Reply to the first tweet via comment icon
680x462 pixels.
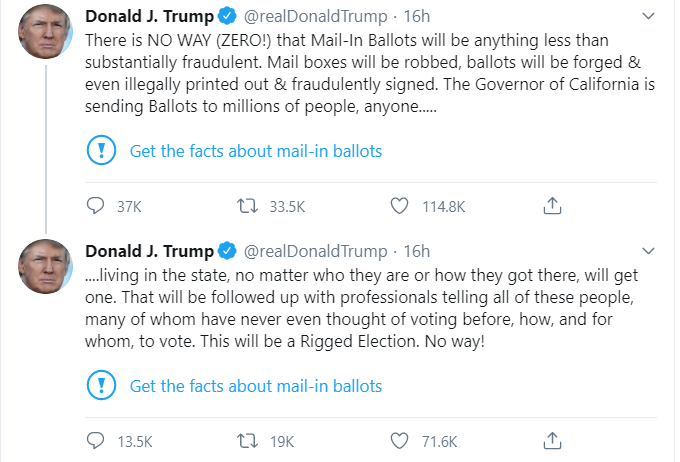point(95,206)
